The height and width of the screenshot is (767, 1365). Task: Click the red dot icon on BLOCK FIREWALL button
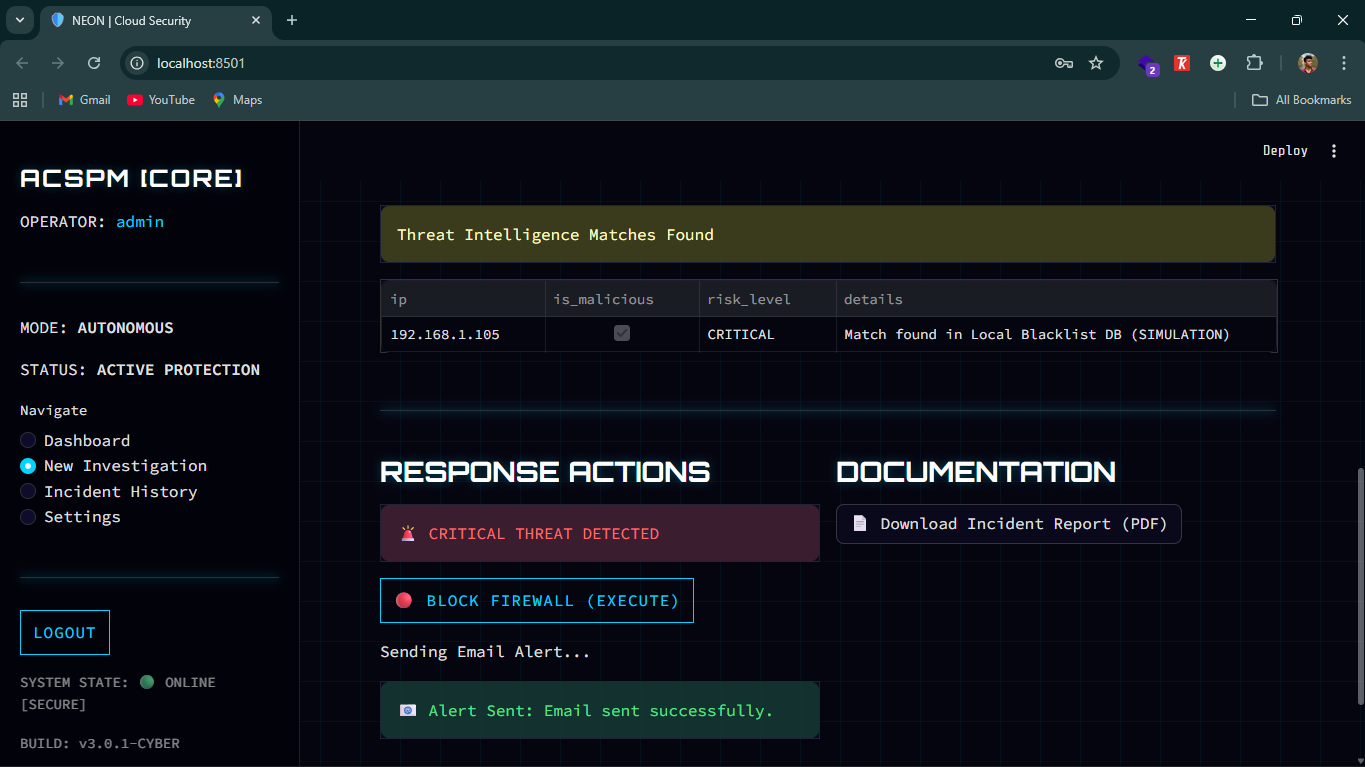[x=404, y=600]
